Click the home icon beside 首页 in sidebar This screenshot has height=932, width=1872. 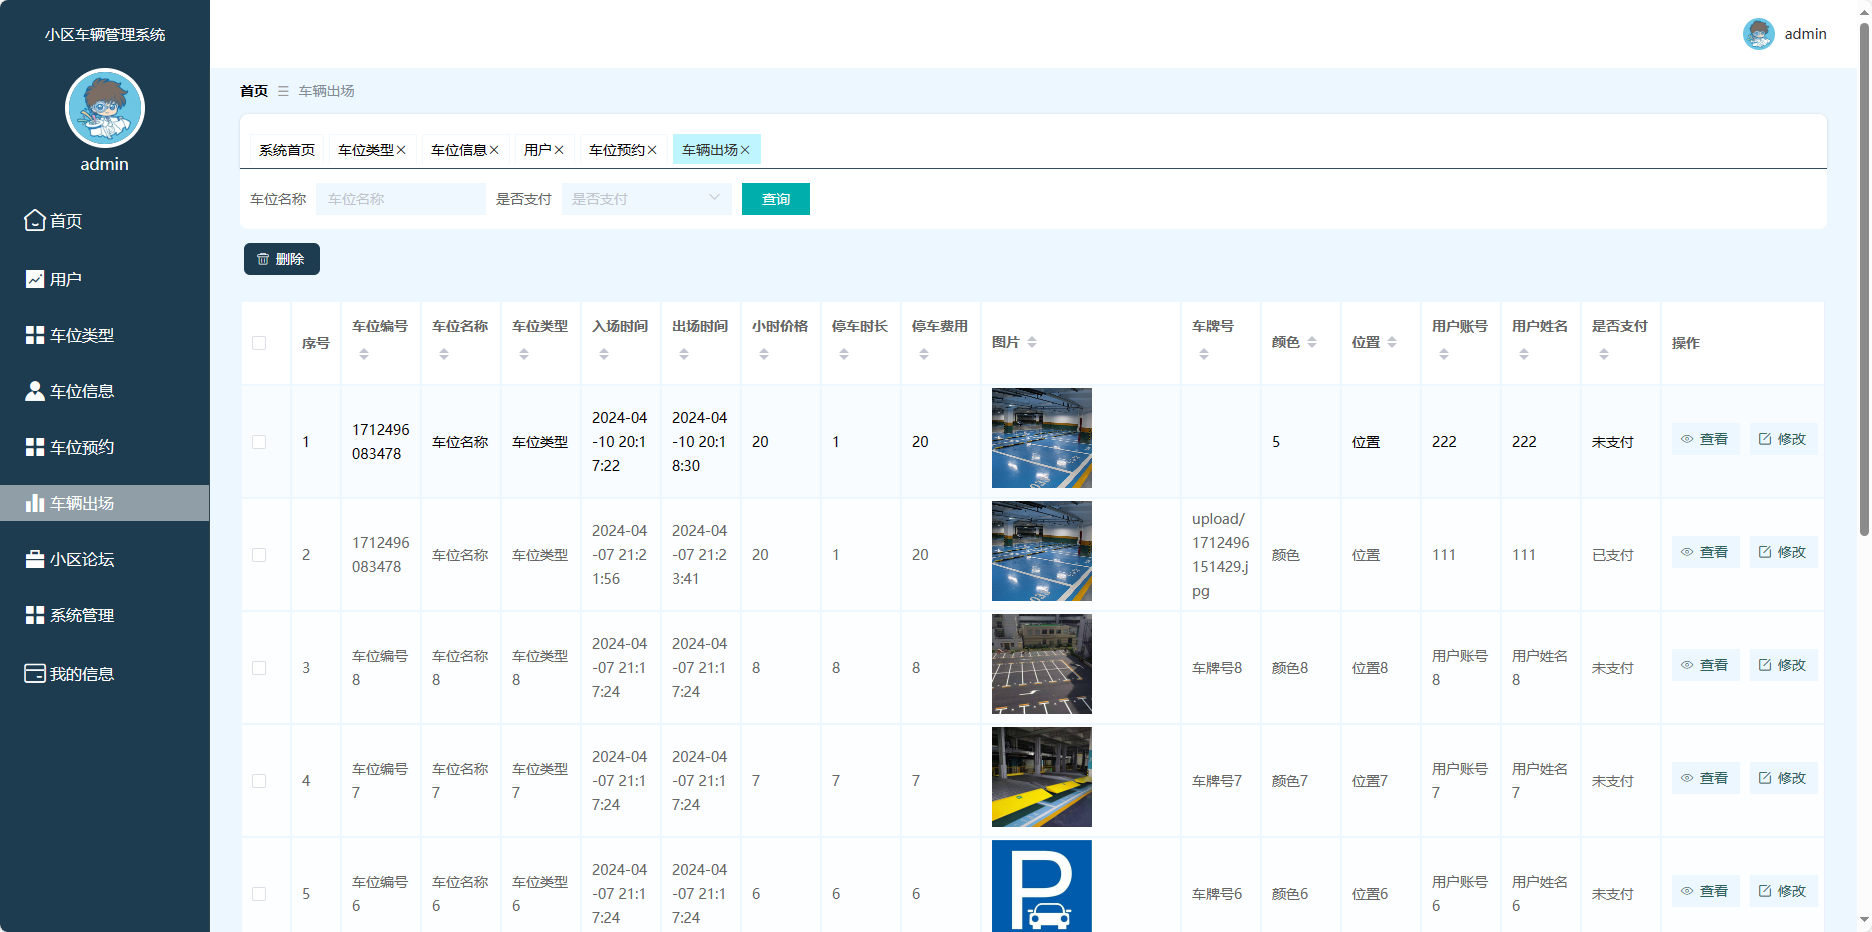pyautogui.click(x=35, y=220)
